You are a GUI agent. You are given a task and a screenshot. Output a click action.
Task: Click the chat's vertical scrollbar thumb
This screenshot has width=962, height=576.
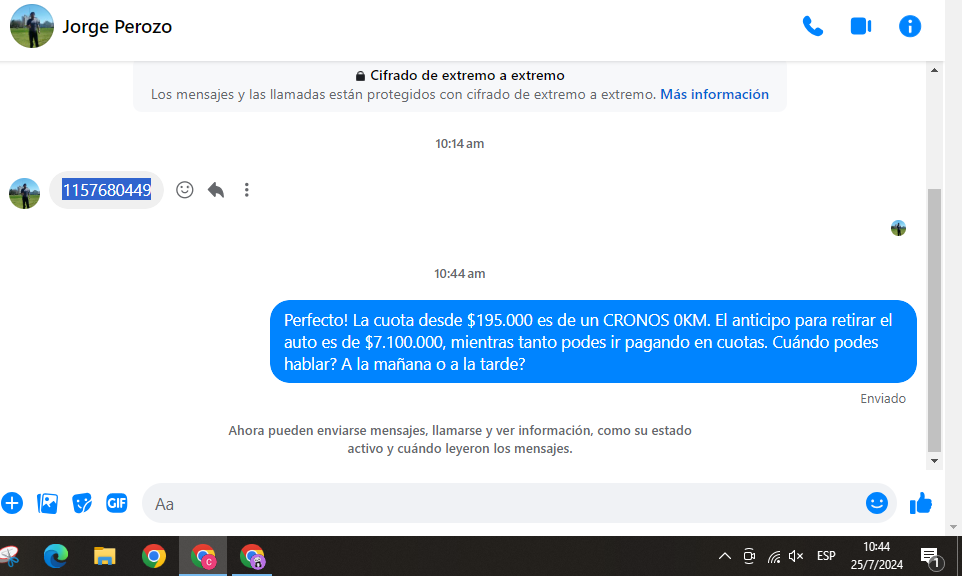[x=935, y=320]
